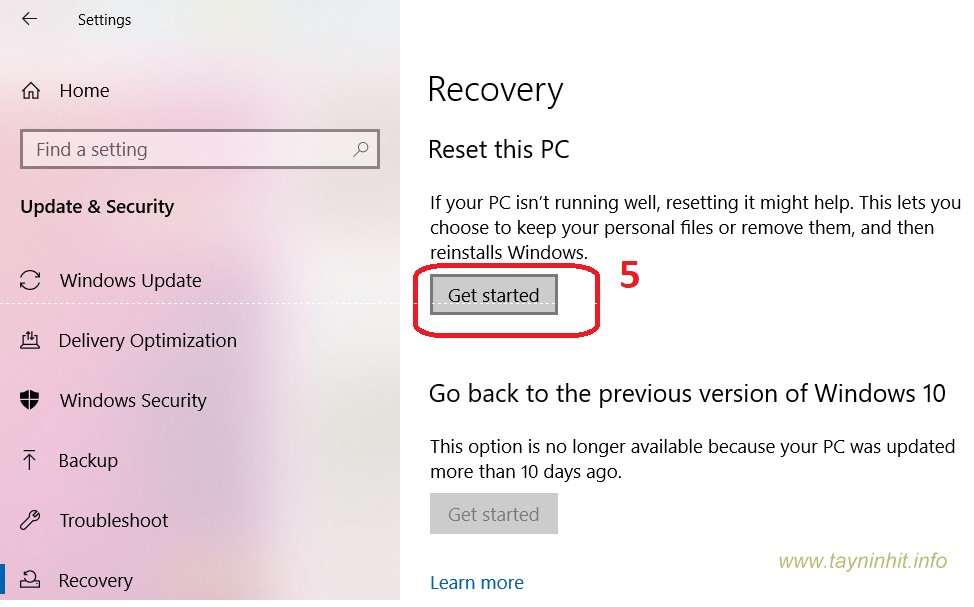
Task: Go to Settings Home
Action: 84,91
